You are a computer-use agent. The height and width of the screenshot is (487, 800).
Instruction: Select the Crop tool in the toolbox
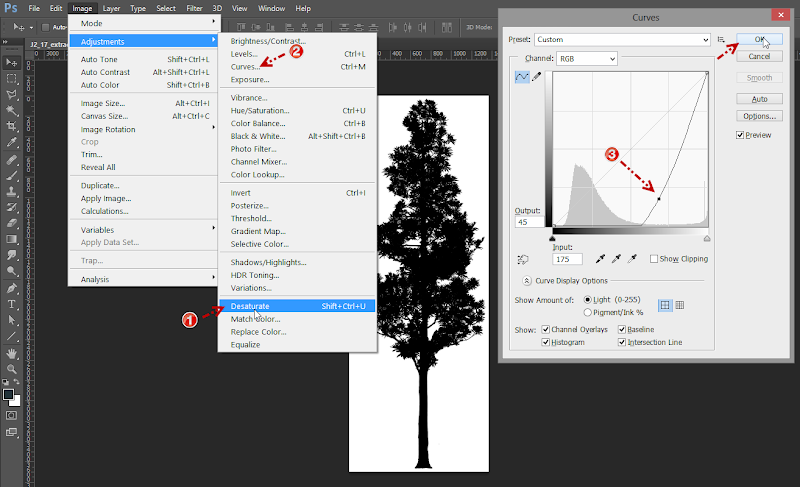tap(11, 126)
